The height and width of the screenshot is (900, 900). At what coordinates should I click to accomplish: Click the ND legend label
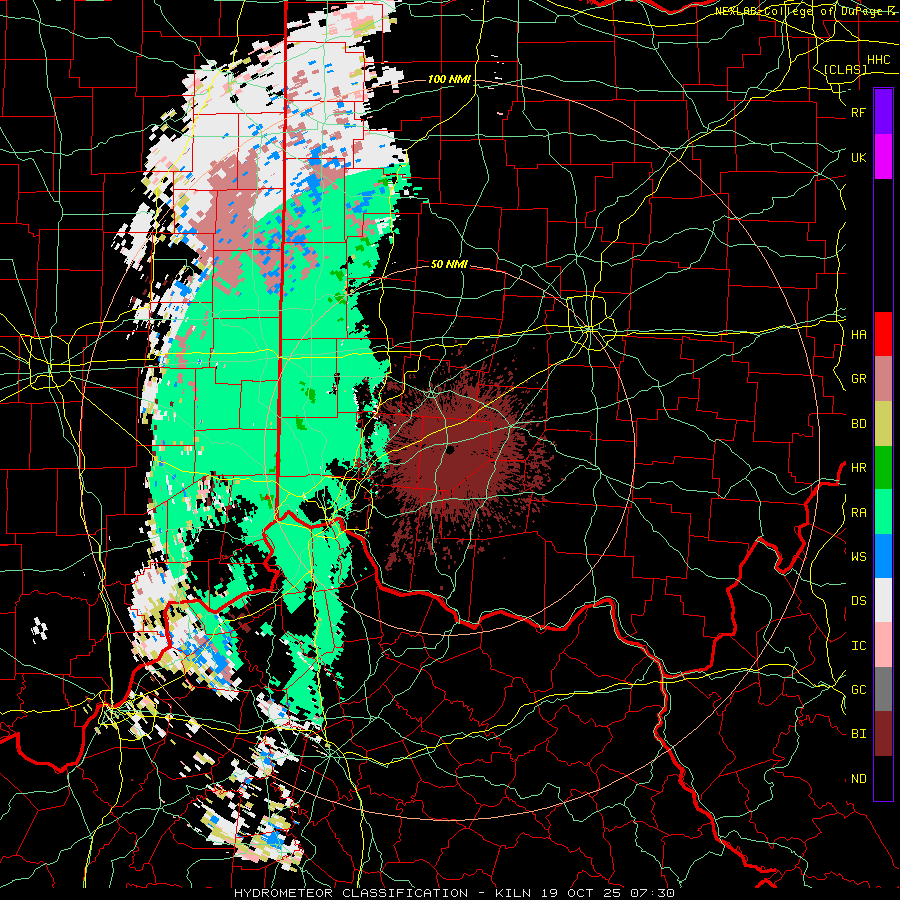click(858, 779)
